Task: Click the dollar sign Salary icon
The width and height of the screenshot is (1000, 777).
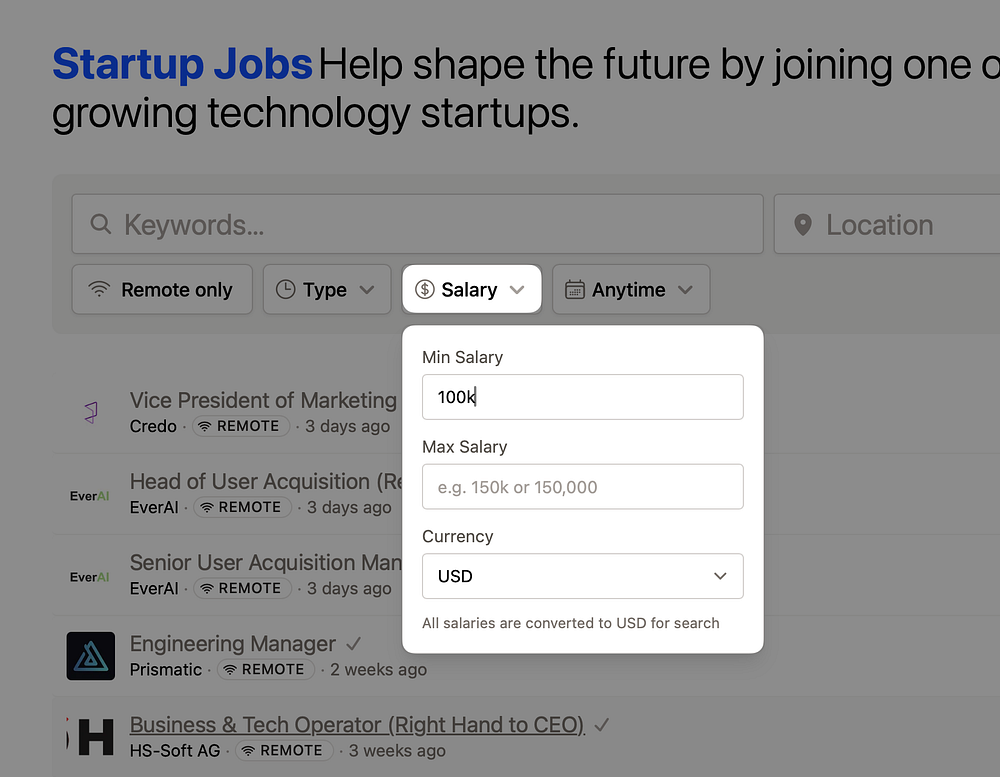Action: pos(425,290)
